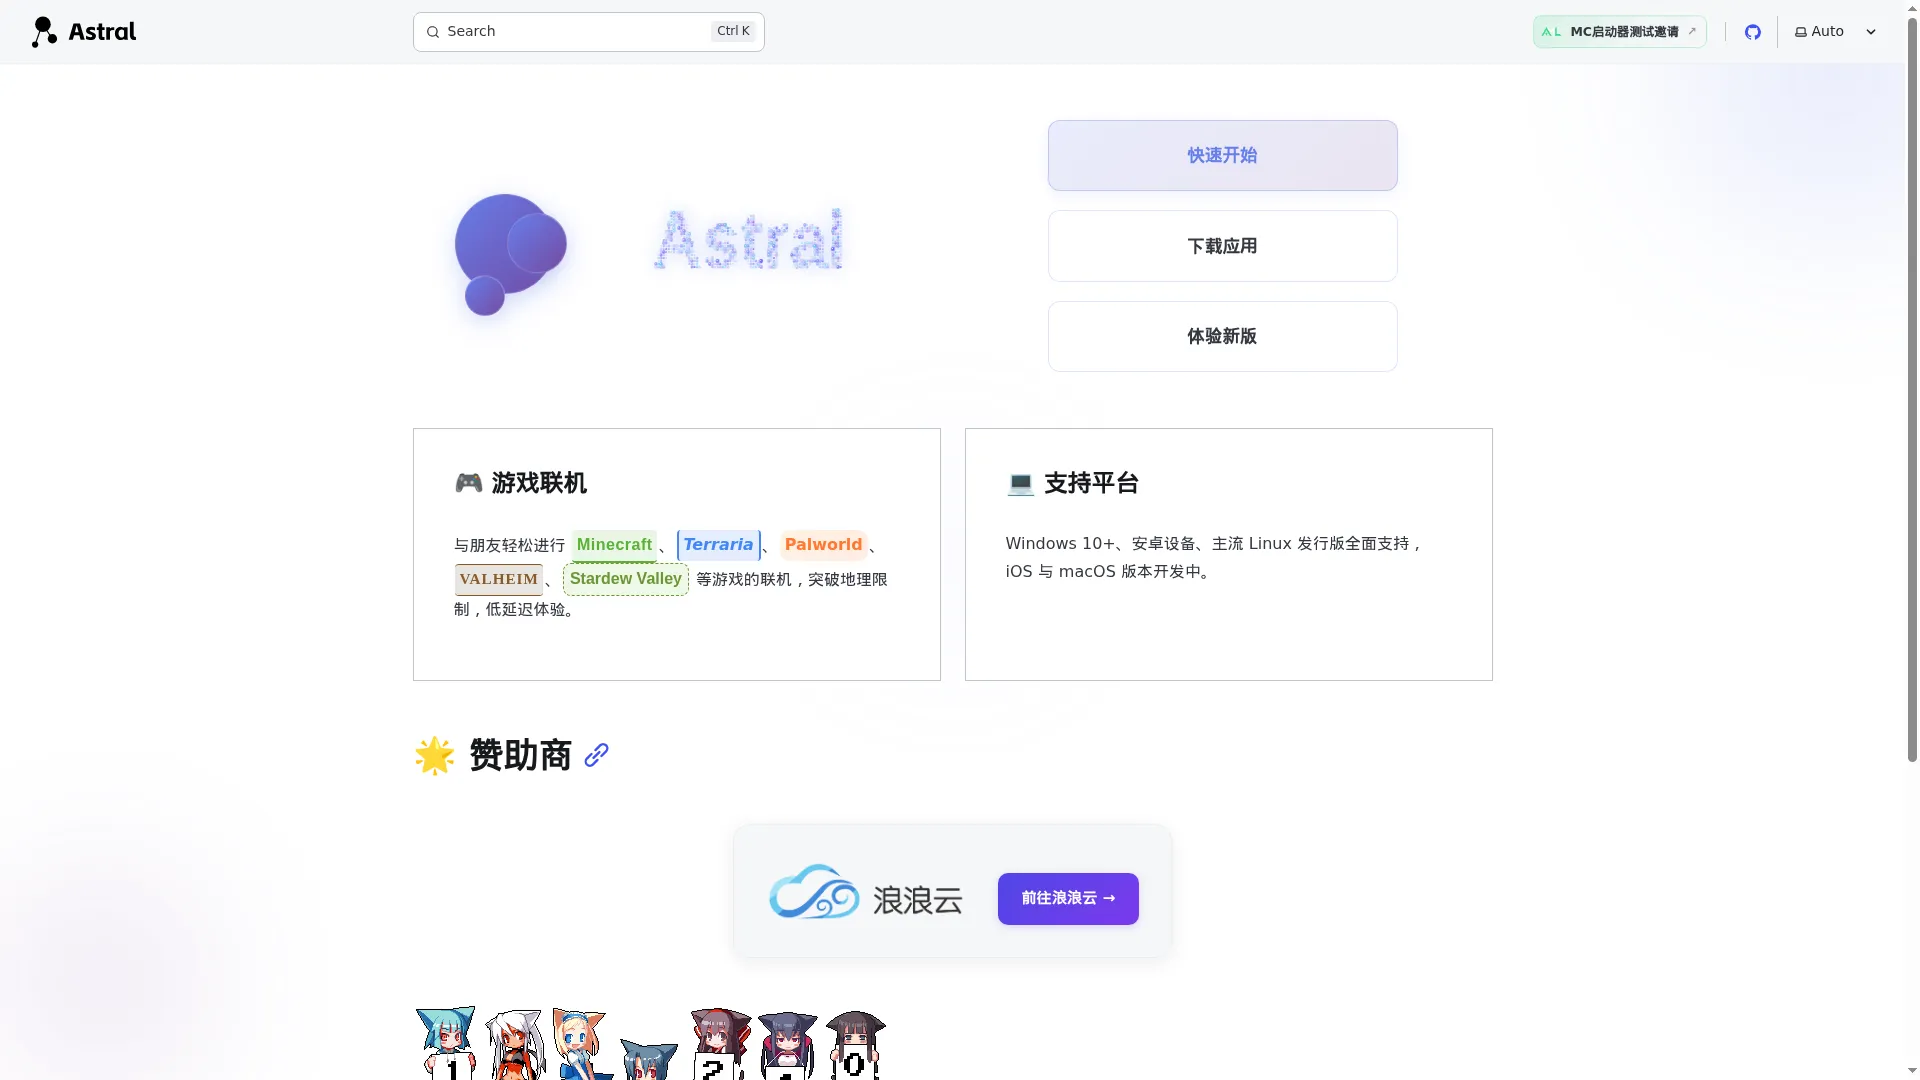Click the Terraria tag

point(718,545)
